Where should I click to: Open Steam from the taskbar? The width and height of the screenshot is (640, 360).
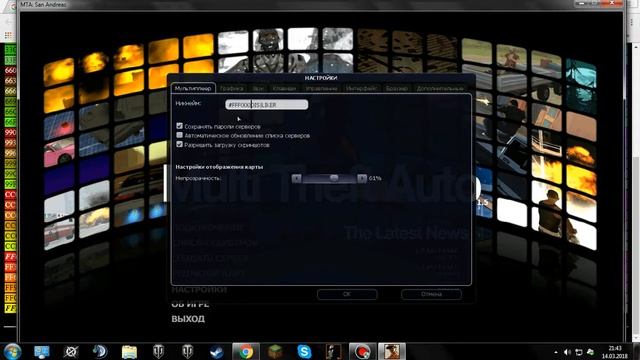pyautogui.click(x=217, y=351)
